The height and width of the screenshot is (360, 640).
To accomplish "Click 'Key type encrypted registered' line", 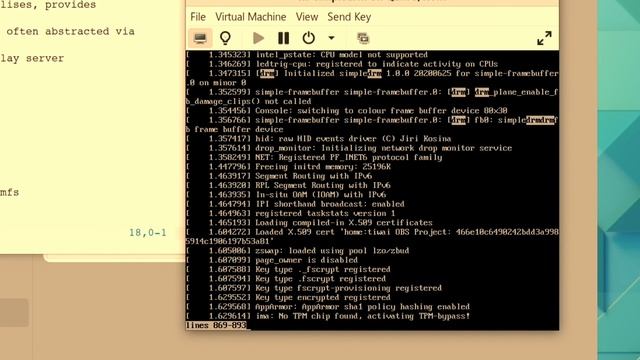I will [x=289, y=297].
